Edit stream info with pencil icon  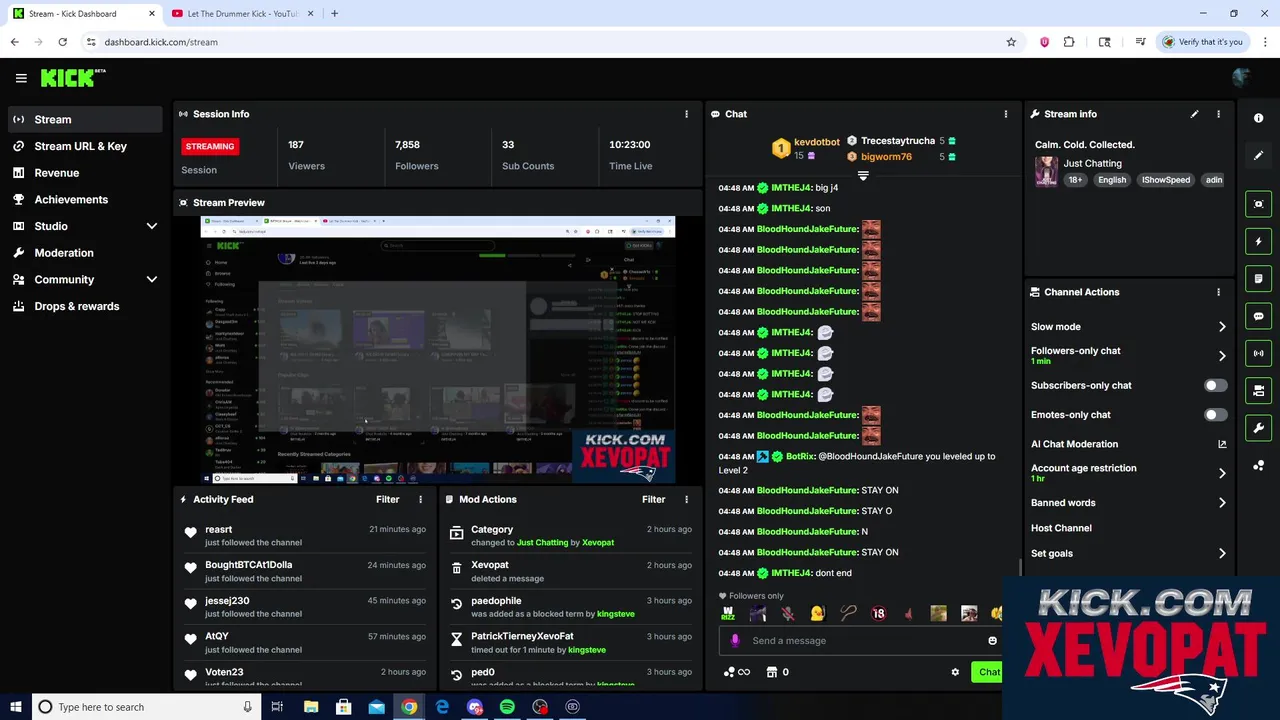point(1194,114)
